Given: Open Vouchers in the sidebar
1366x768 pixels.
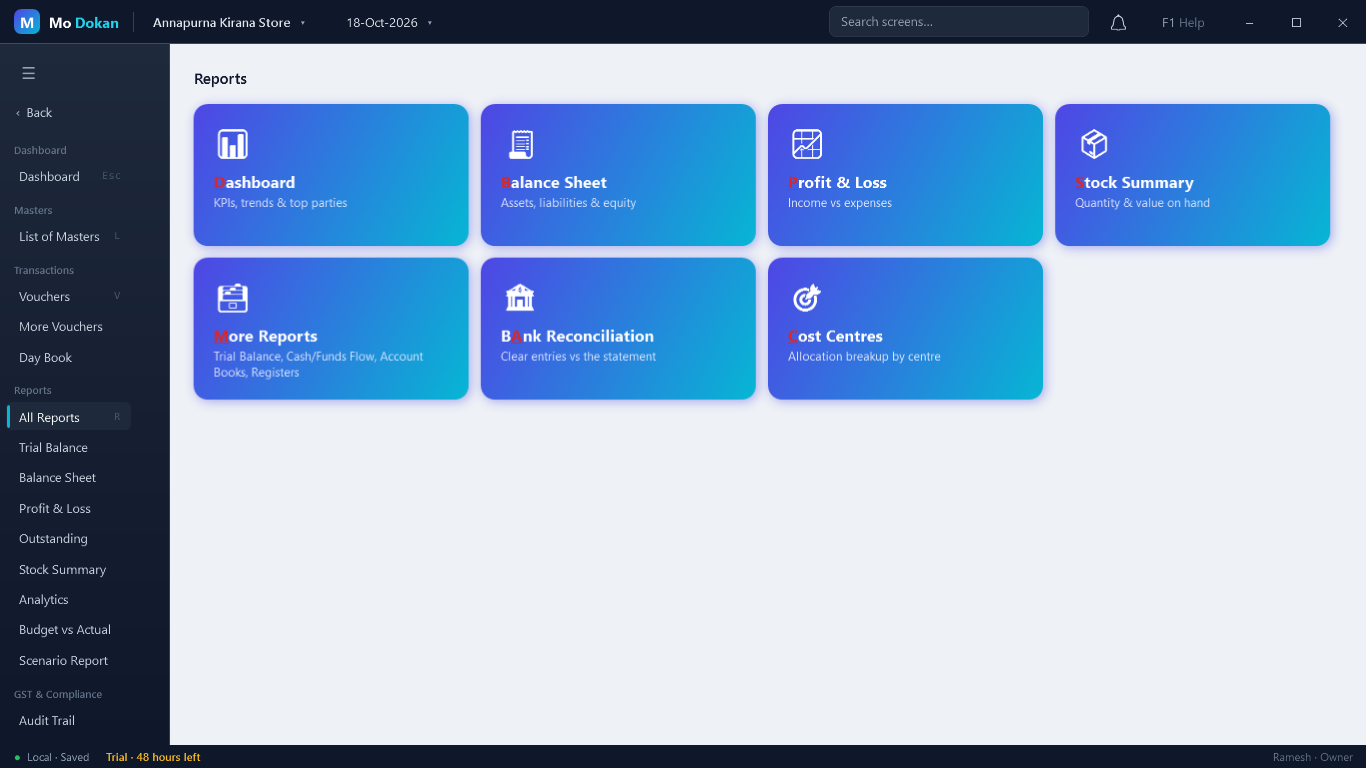Looking at the screenshot, I should (x=68, y=297).
